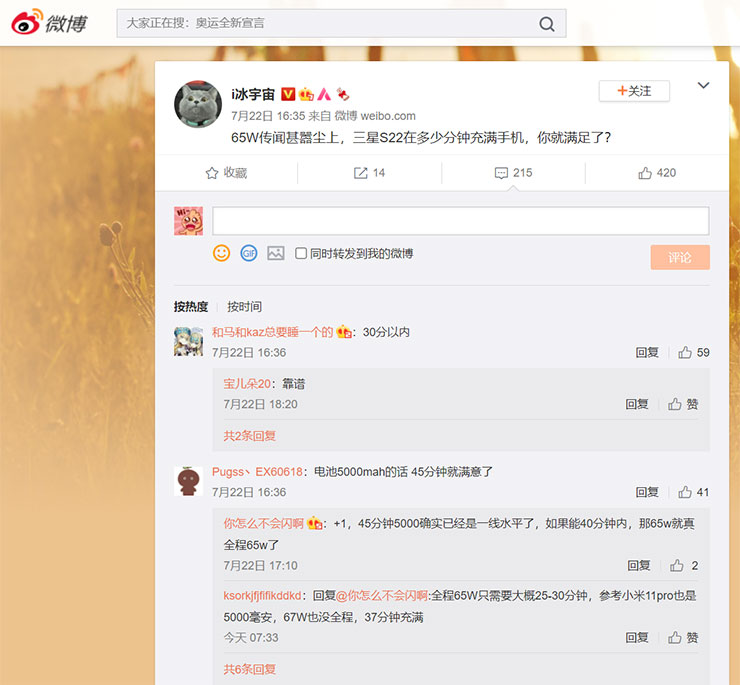Expand 共2条回复 replies
The width and height of the screenshot is (740, 685).
(250, 436)
